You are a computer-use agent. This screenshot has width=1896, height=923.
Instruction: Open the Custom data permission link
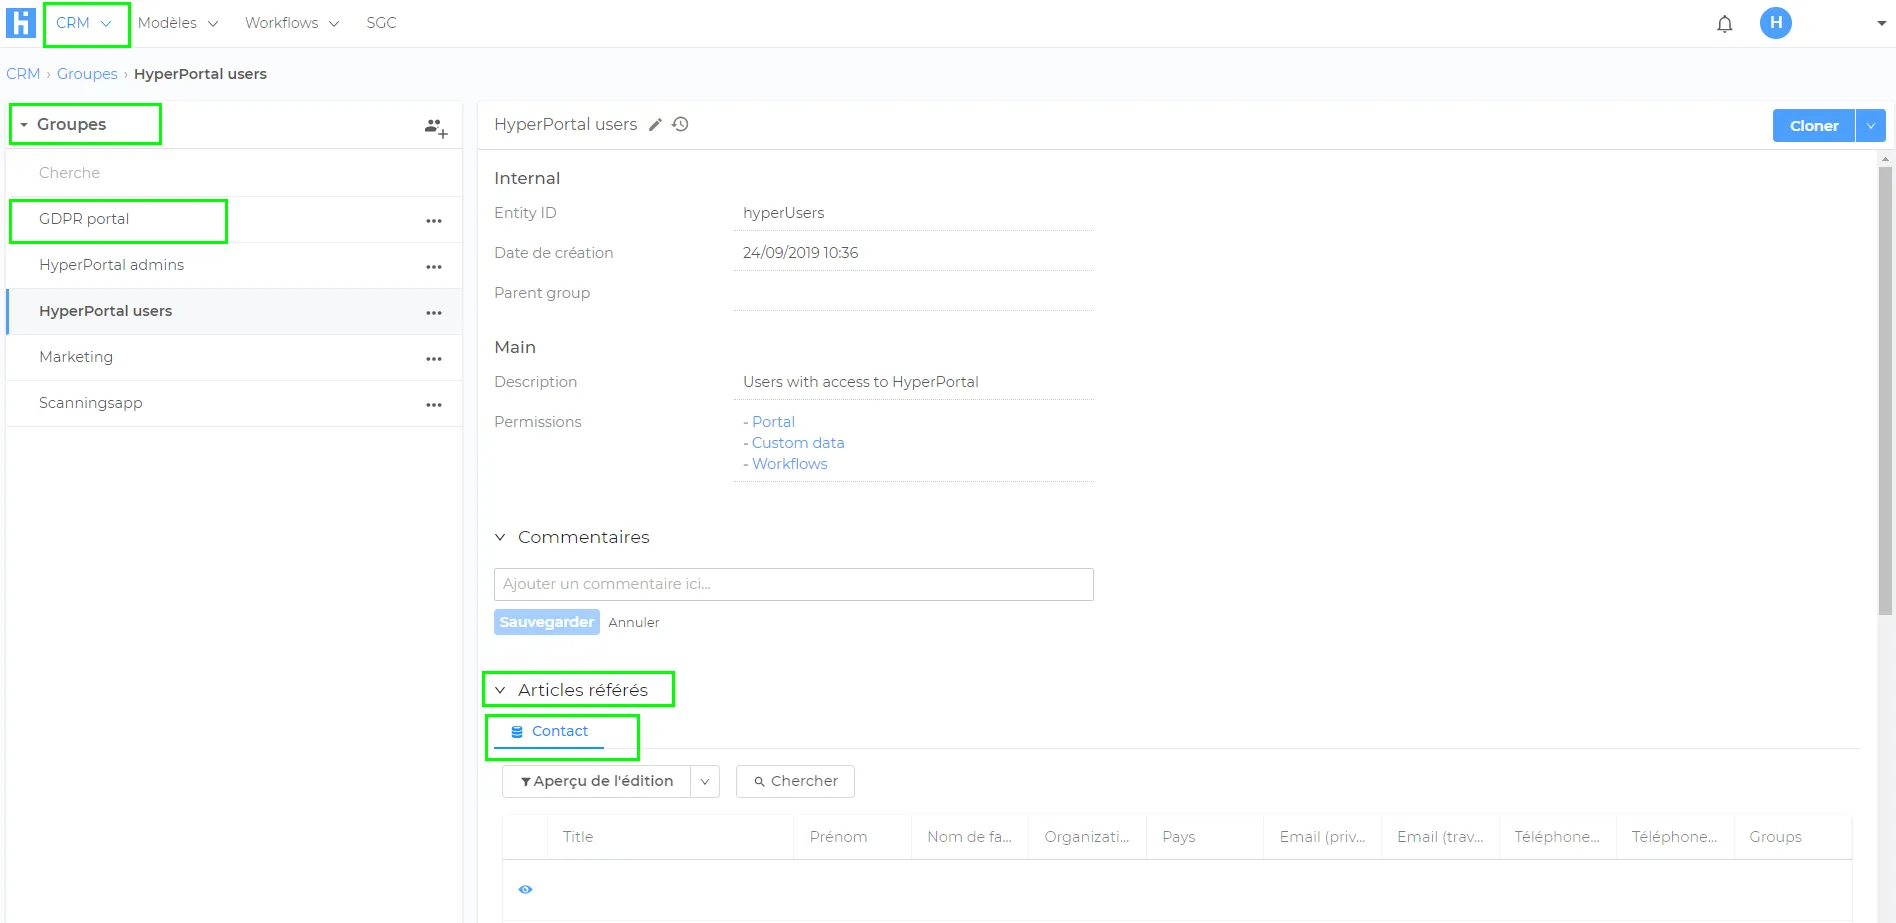(x=798, y=443)
